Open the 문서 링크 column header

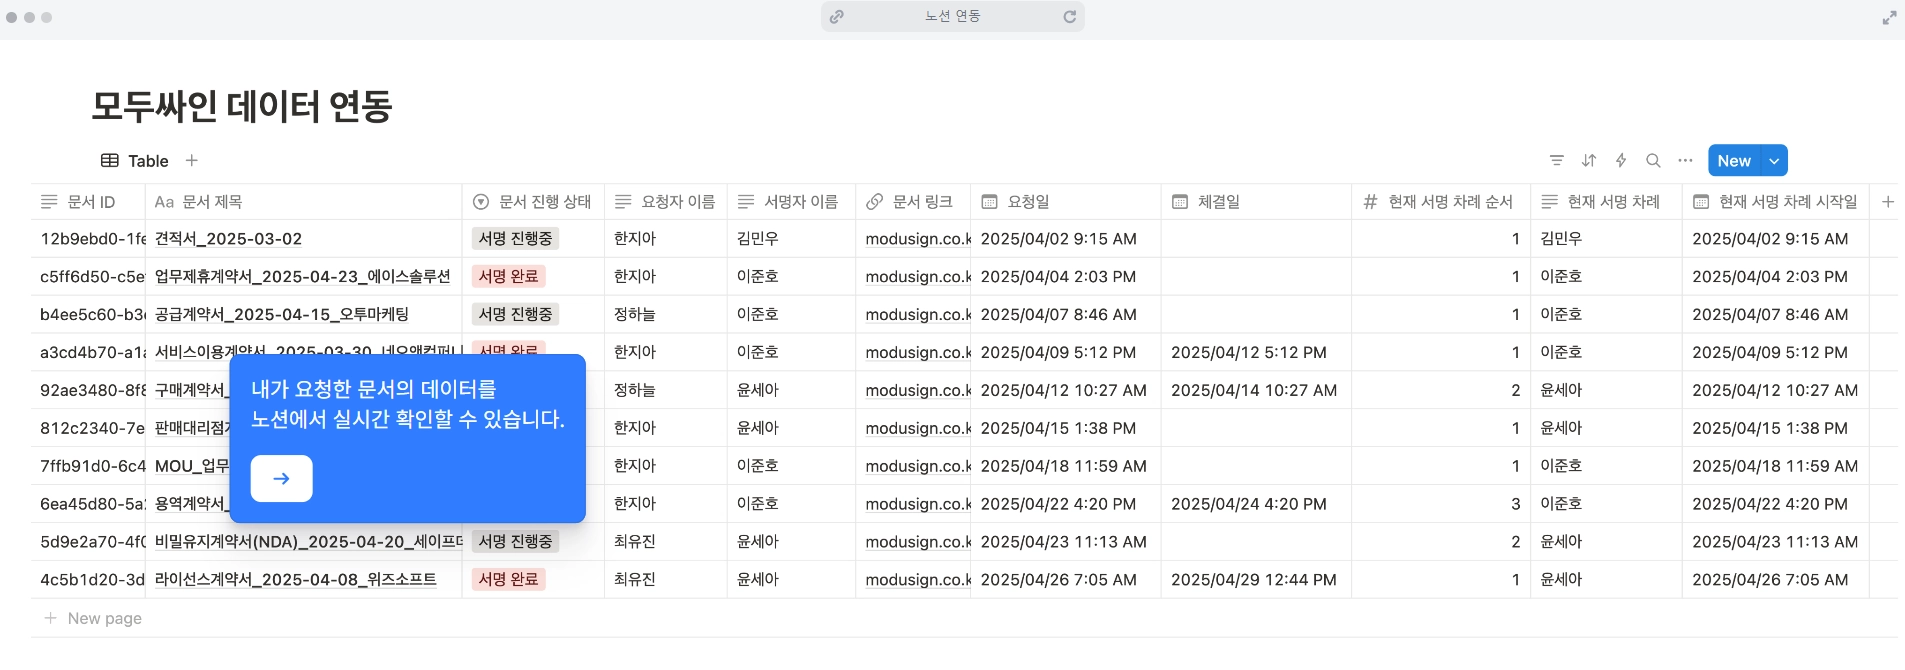pos(912,202)
